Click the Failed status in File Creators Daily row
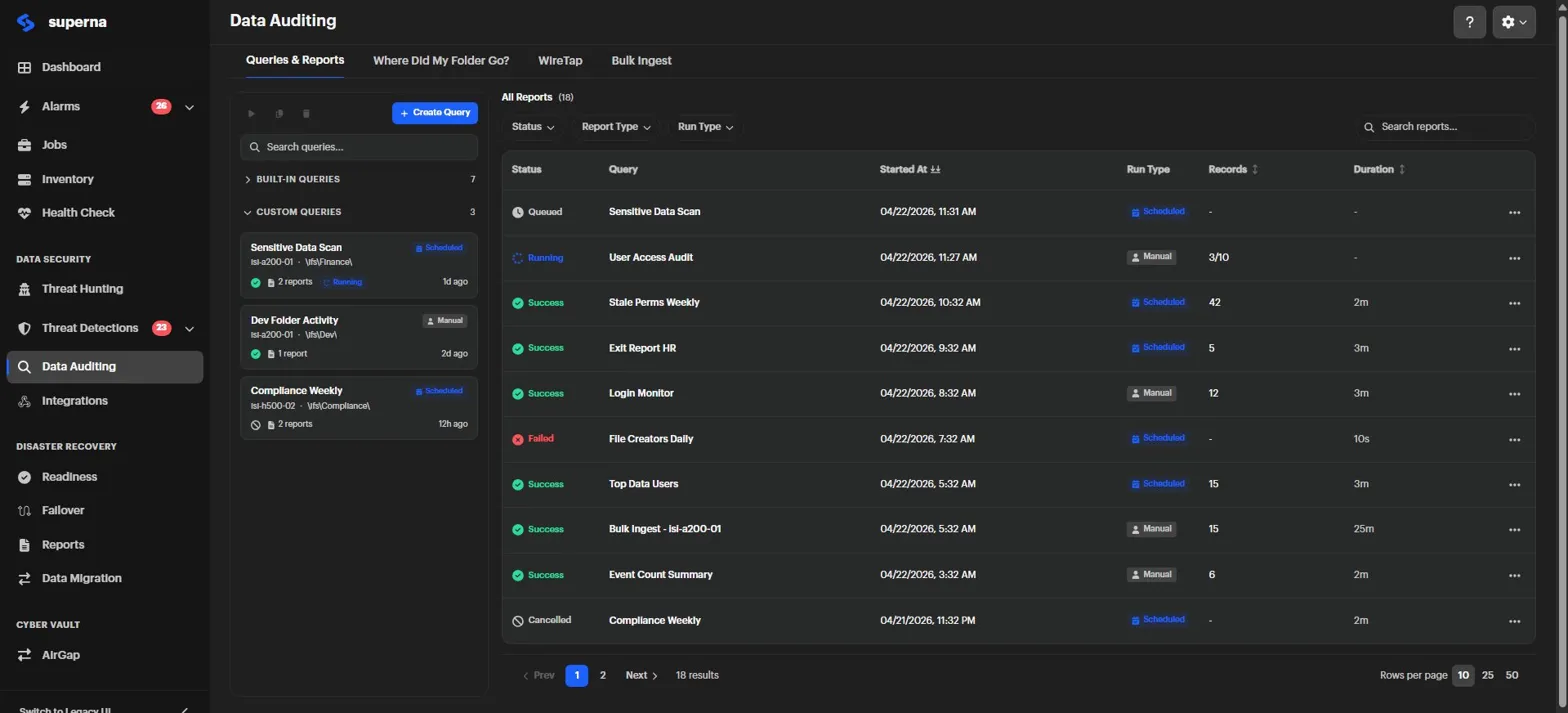1568x713 pixels. pyautogui.click(x=533, y=439)
